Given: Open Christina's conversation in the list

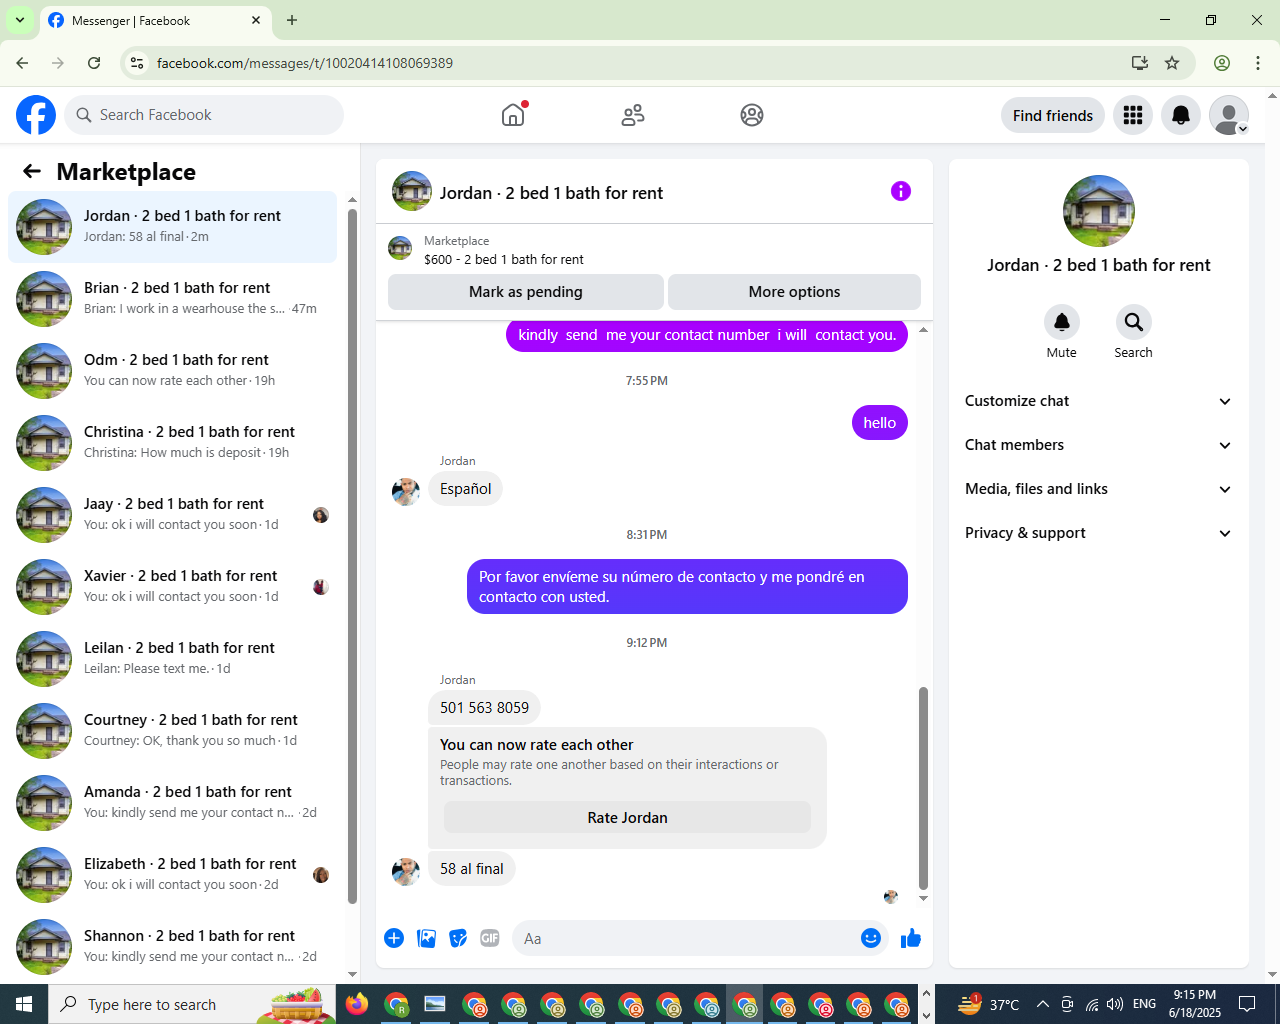Looking at the screenshot, I should pyautogui.click(x=173, y=443).
